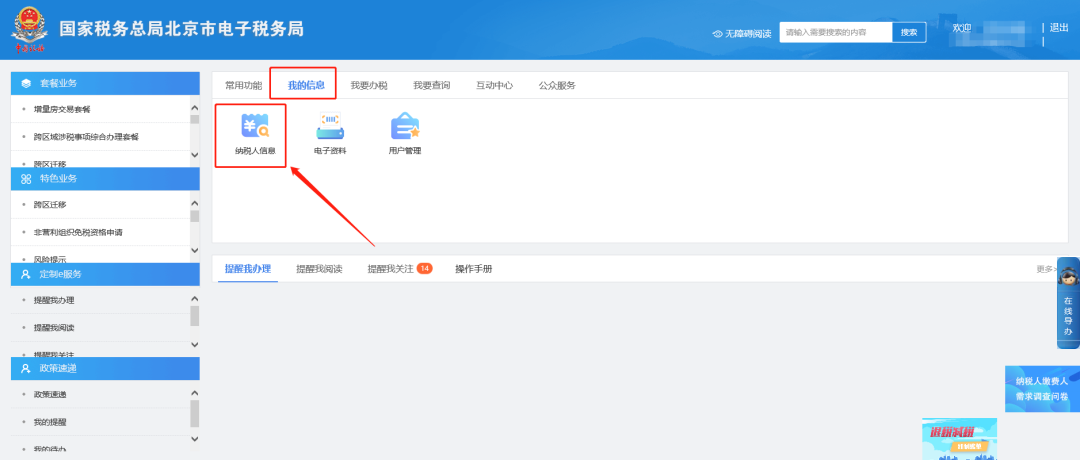Click the 定制e服务 section header
Image resolution: width=1080 pixels, height=460 pixels.
[105, 274]
